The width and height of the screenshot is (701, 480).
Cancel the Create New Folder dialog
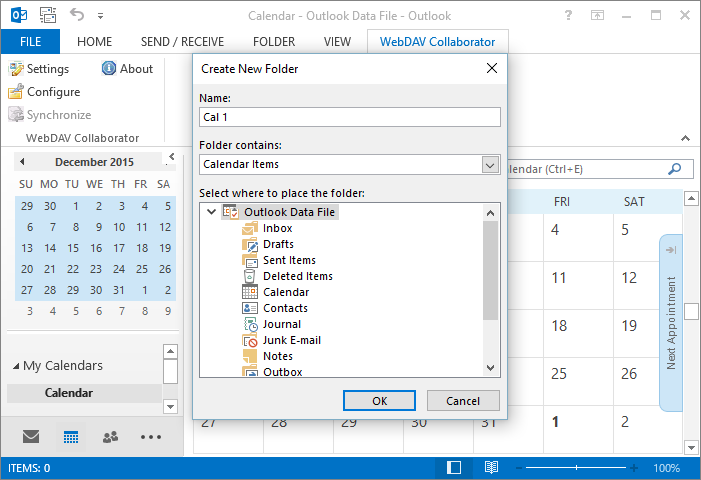coord(463,400)
